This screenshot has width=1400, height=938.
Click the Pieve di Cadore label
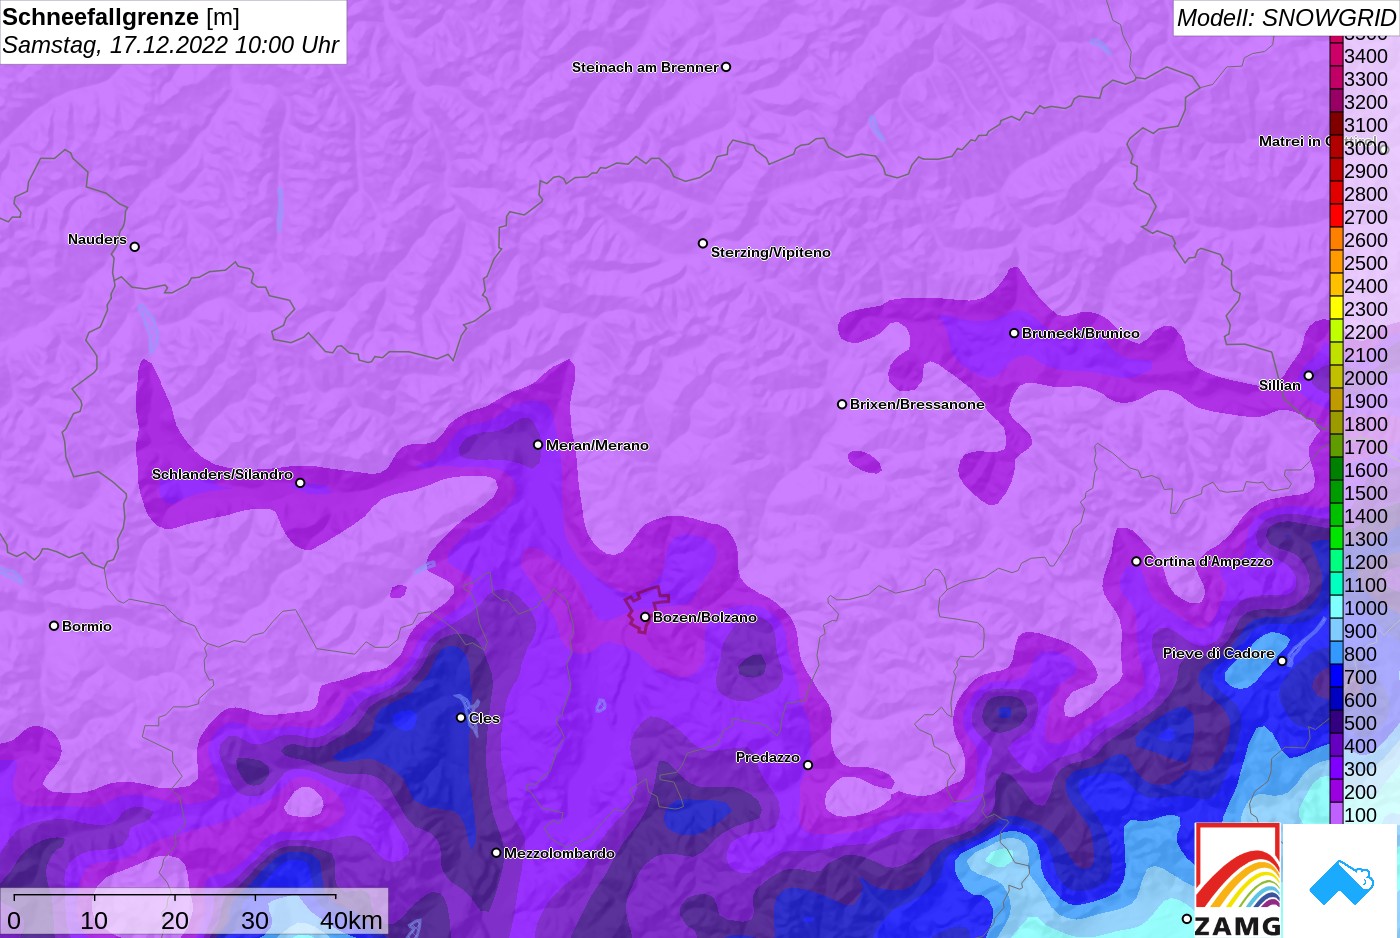(x=1219, y=653)
